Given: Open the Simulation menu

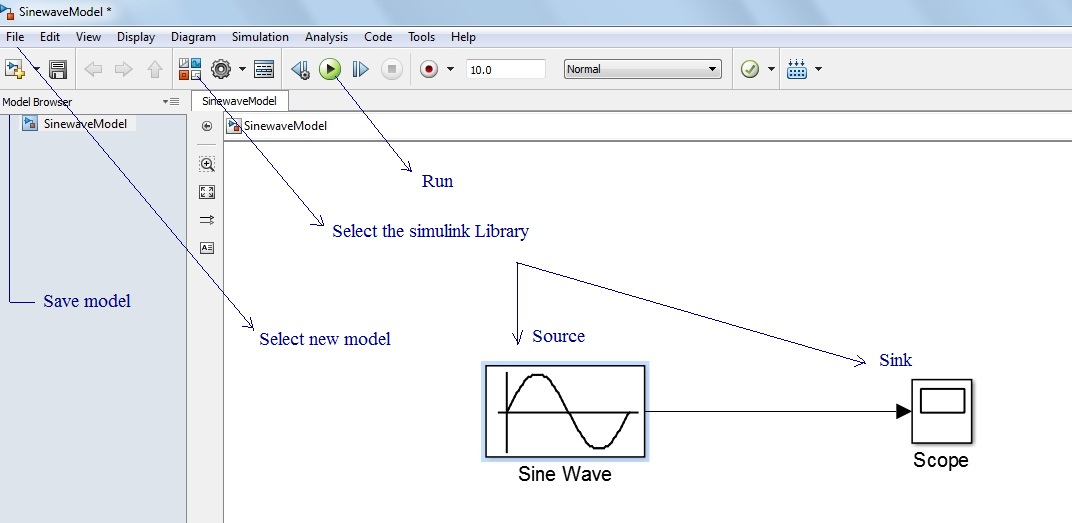Looking at the screenshot, I should (x=260, y=37).
